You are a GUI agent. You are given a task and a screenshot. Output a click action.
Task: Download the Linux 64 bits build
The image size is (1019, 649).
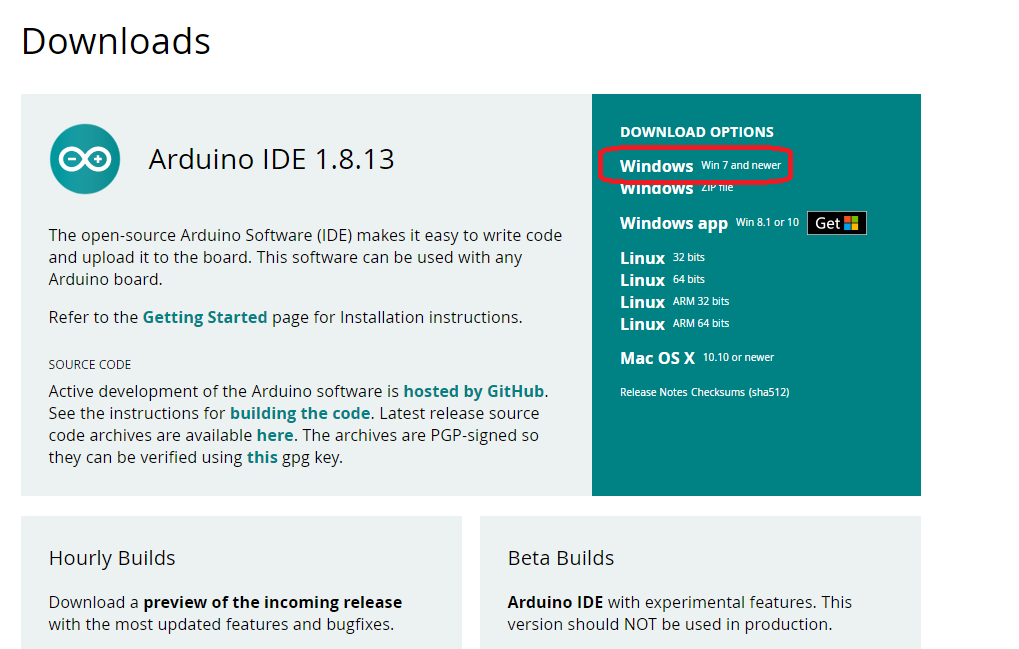[x=662, y=280]
